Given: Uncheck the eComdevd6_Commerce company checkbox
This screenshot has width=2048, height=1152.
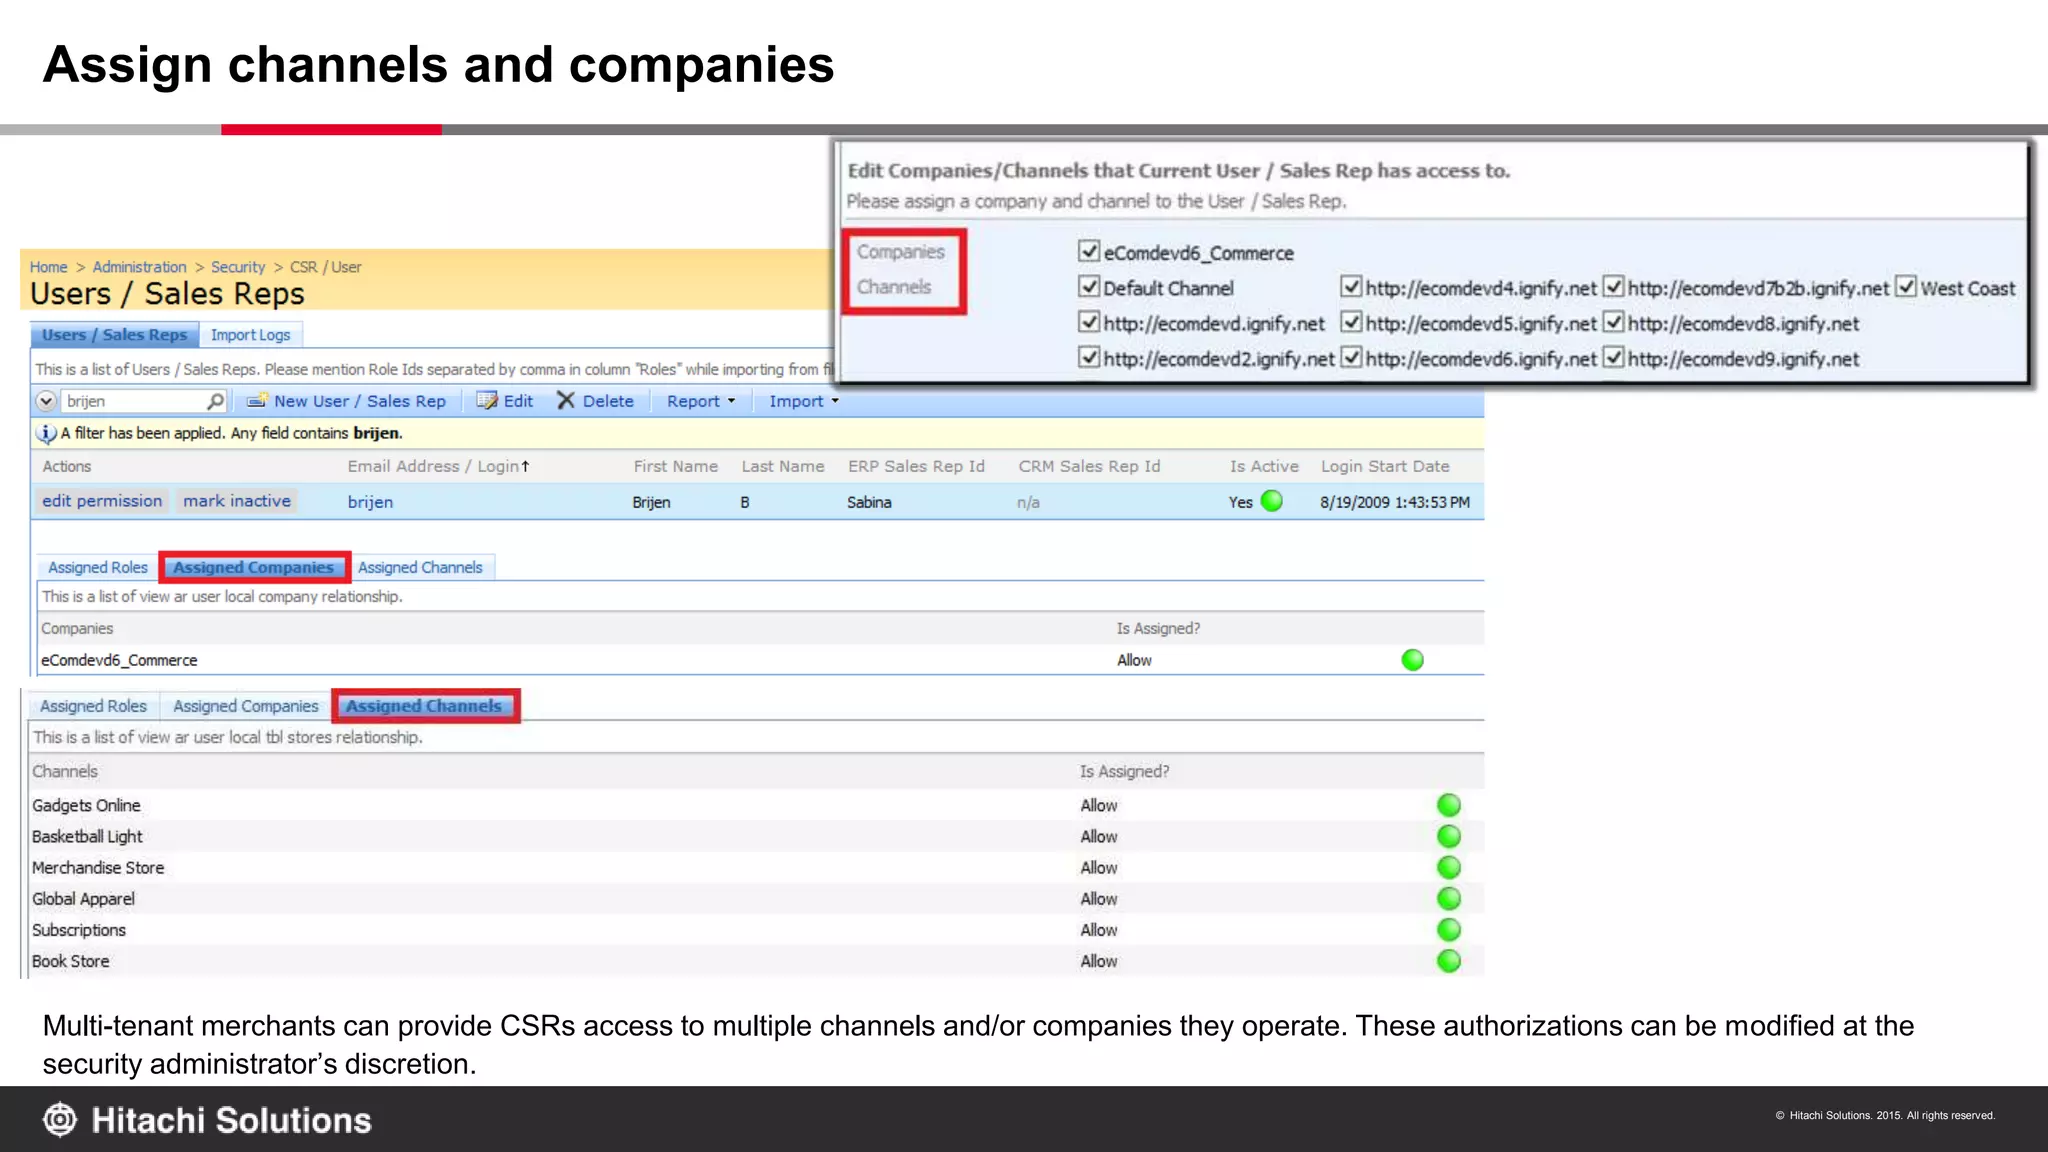Looking at the screenshot, I should point(1089,251).
